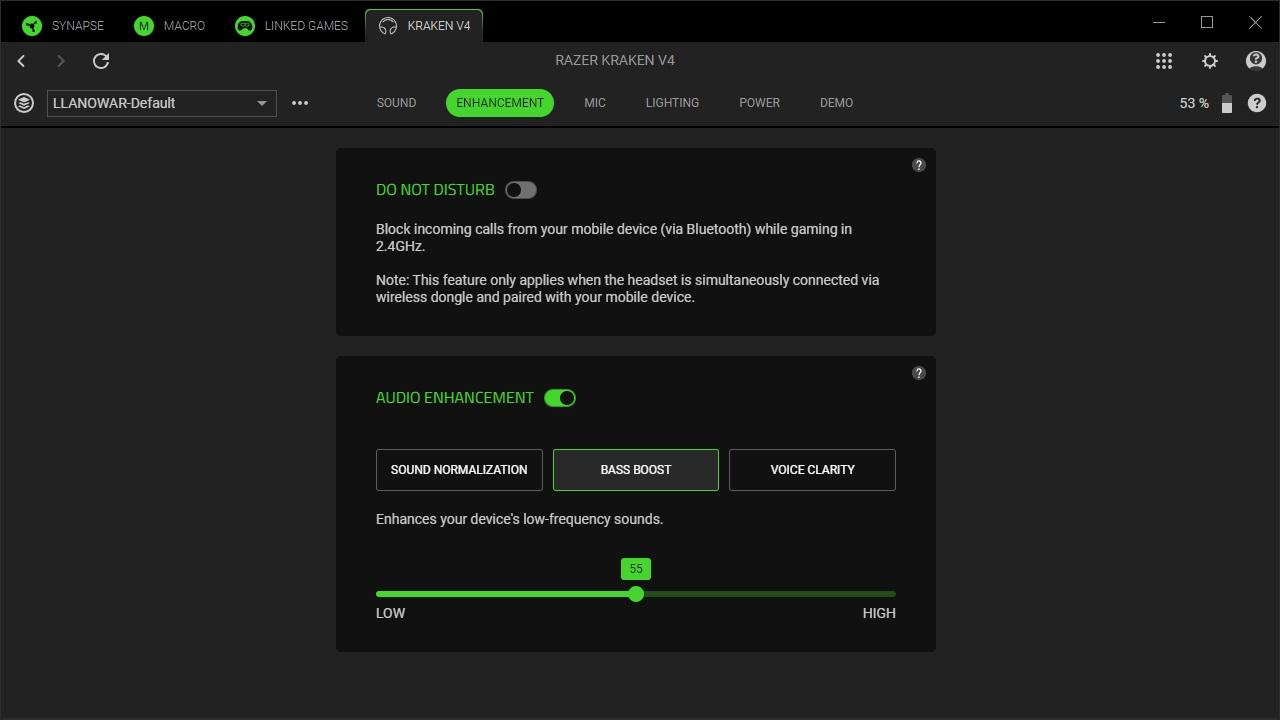Viewport: 1280px width, 720px height.
Task: Open the Mic section
Action: tap(595, 103)
